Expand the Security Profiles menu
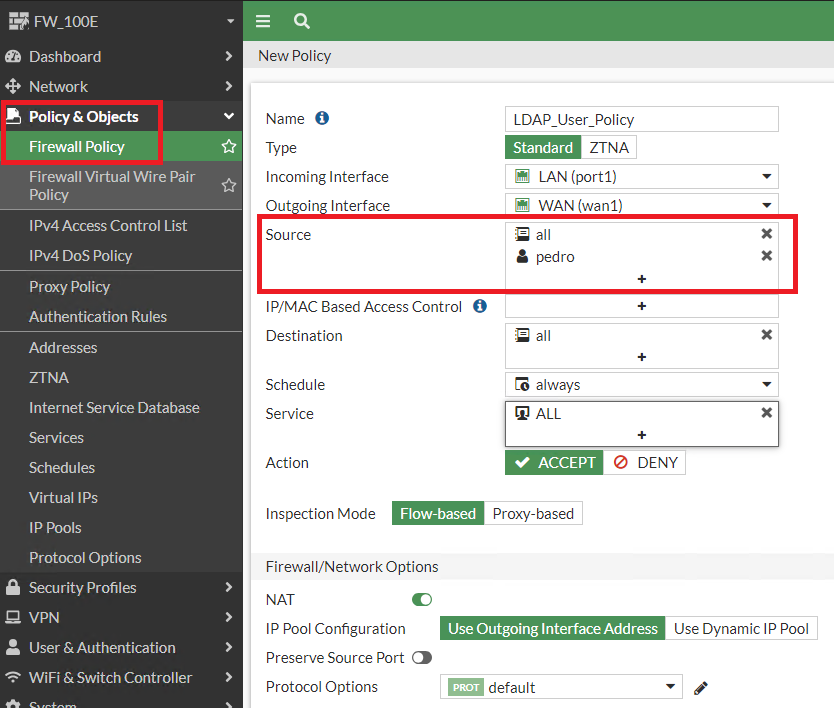The height and width of the screenshot is (708, 834). (x=120, y=588)
